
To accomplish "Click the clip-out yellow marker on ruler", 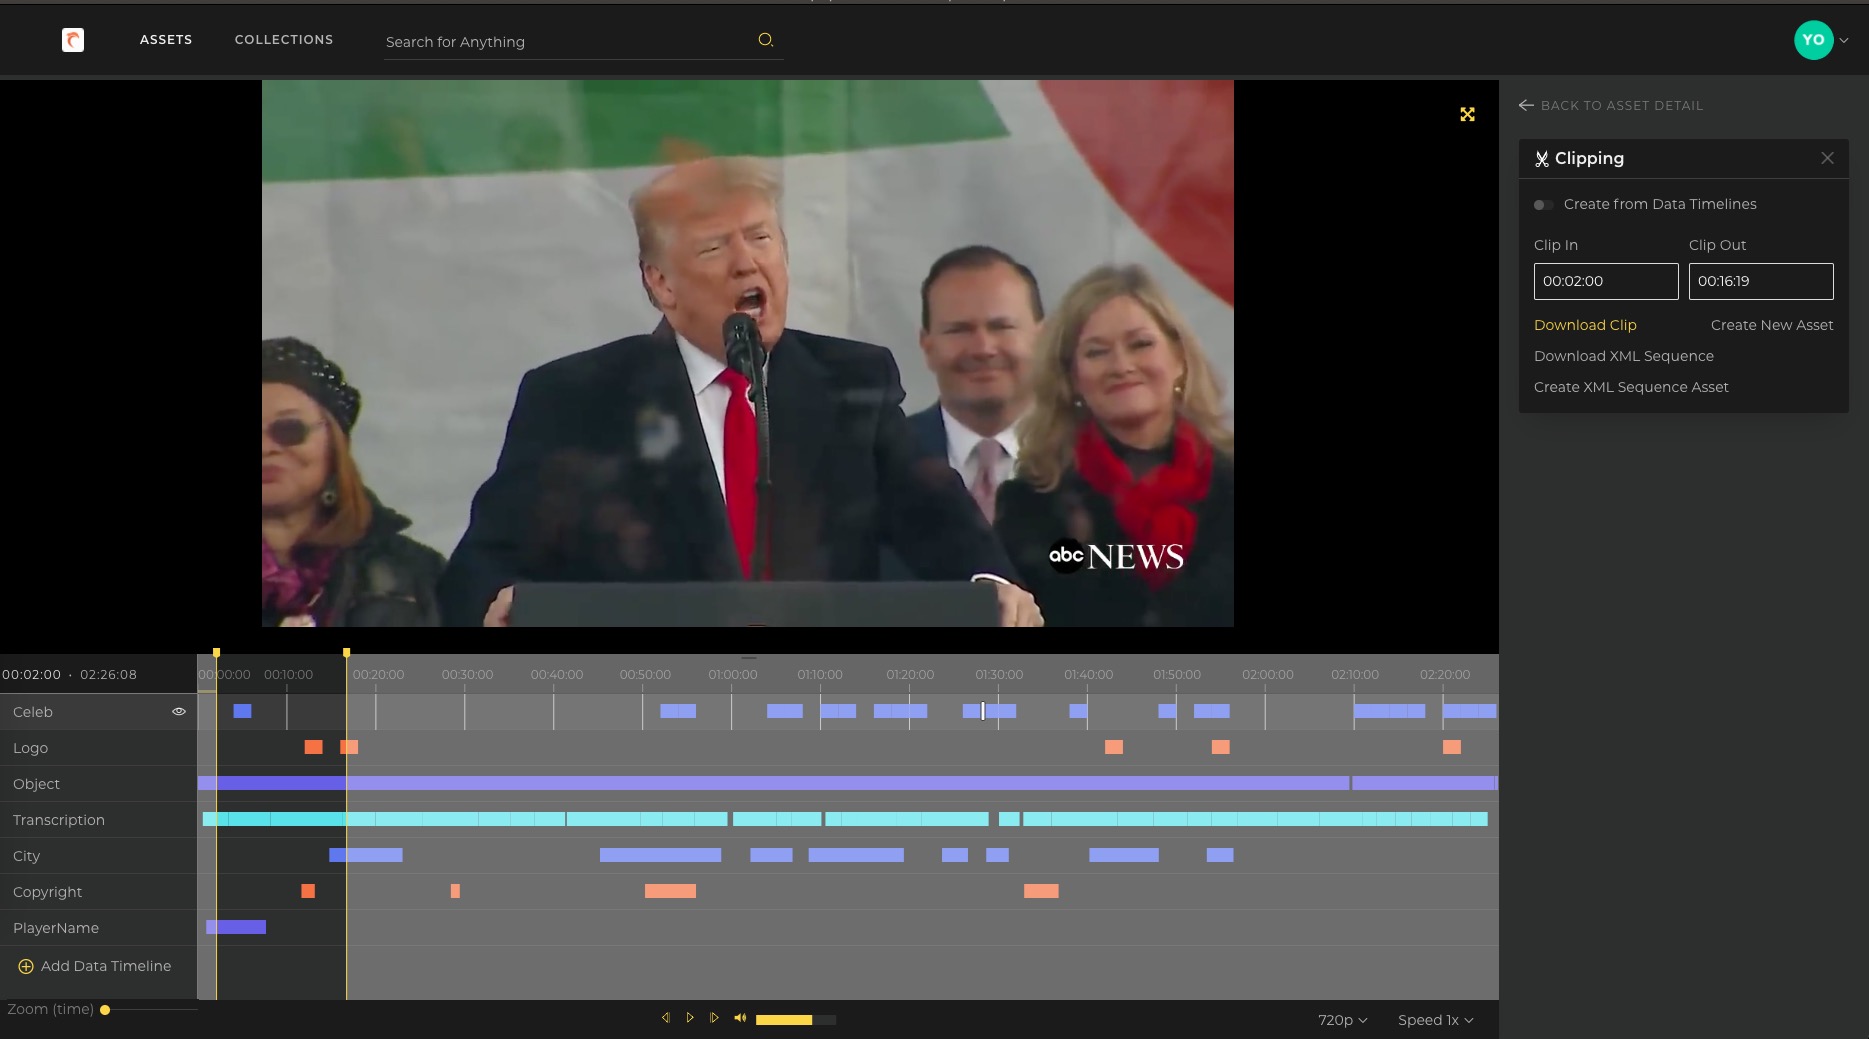I will 346,653.
